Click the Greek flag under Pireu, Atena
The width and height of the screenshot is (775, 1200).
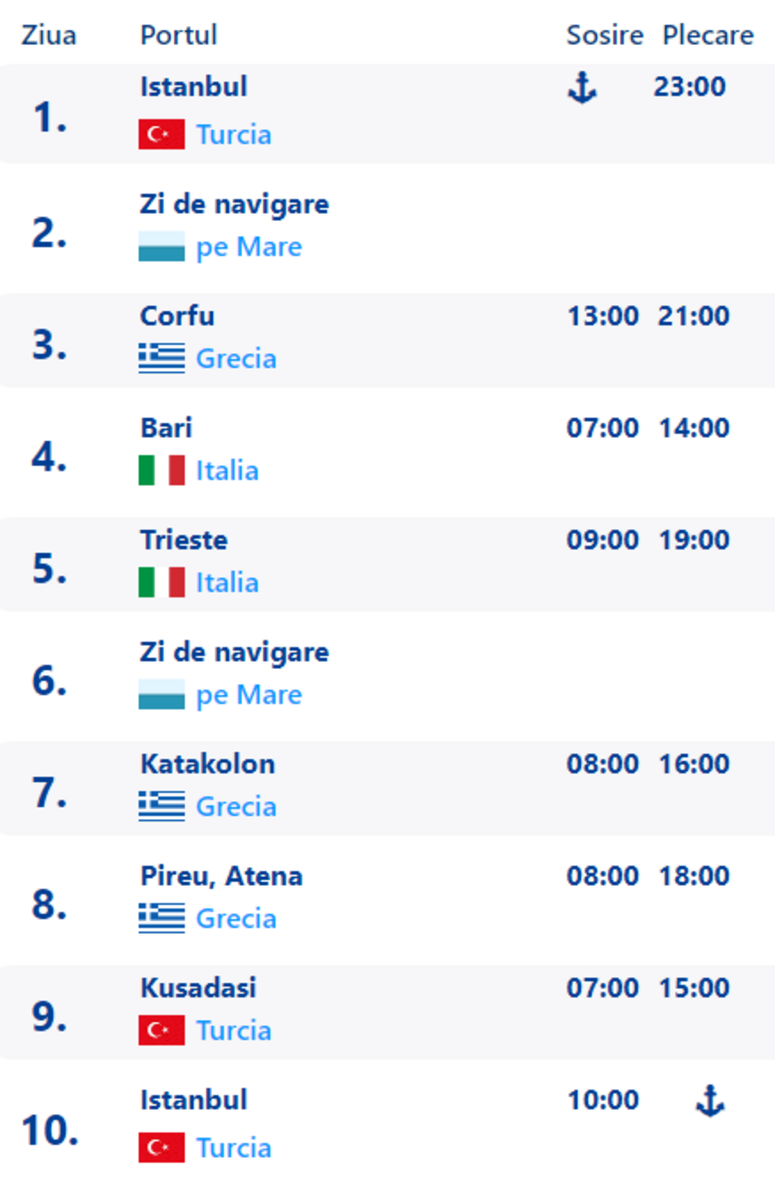(x=162, y=918)
